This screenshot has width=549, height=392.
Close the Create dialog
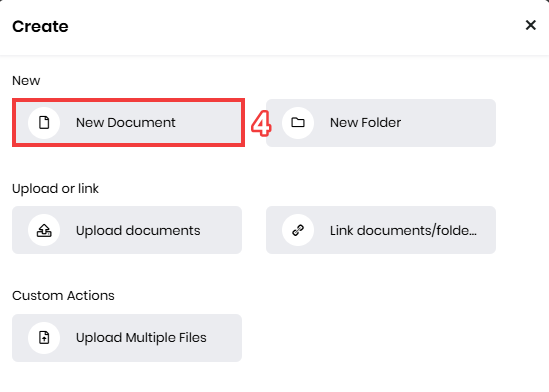point(531,25)
